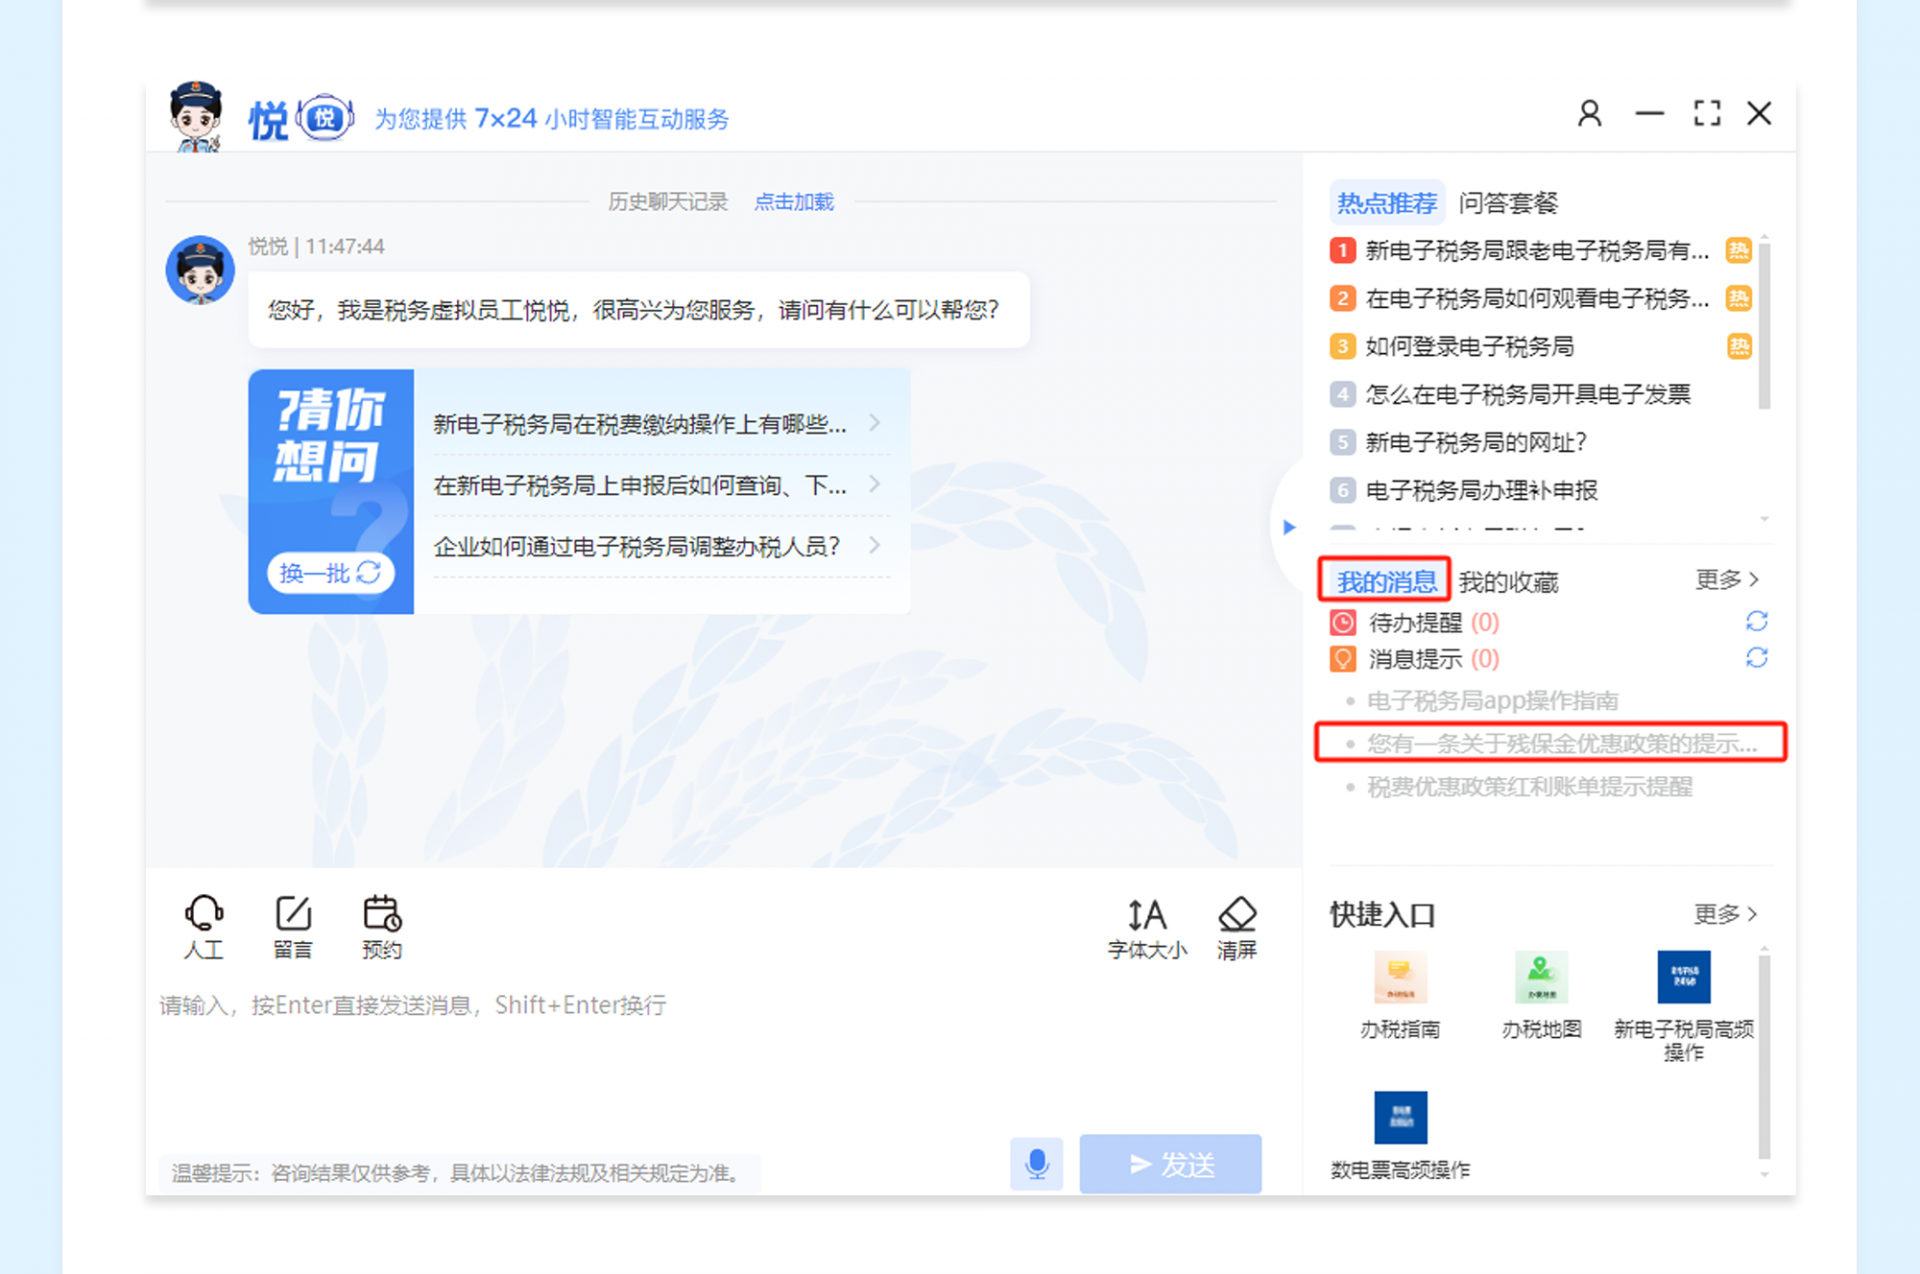This screenshot has width=1920, height=1274.
Task: Collapse the right sidebar with the arrow
Action: point(1289,527)
